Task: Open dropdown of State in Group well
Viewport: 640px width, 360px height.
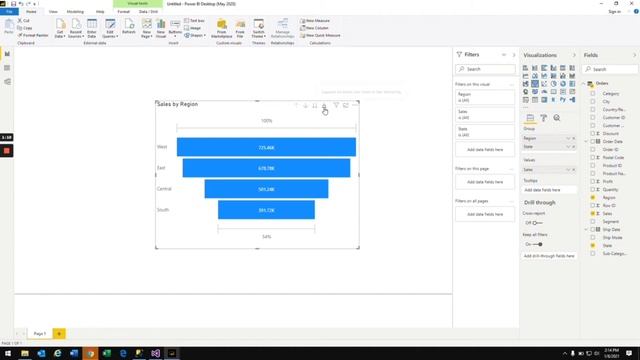Action: (x=568, y=147)
